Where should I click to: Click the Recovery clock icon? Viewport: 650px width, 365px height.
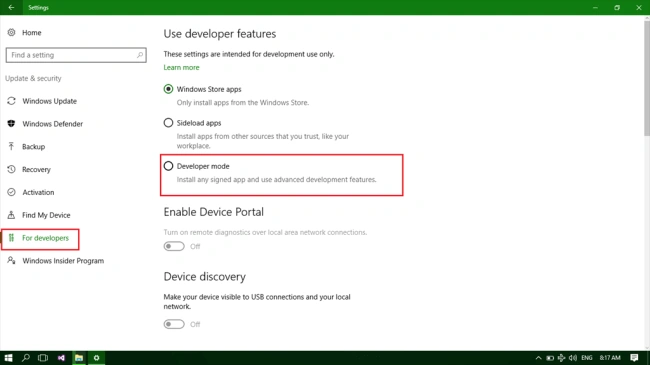[x=11, y=169]
